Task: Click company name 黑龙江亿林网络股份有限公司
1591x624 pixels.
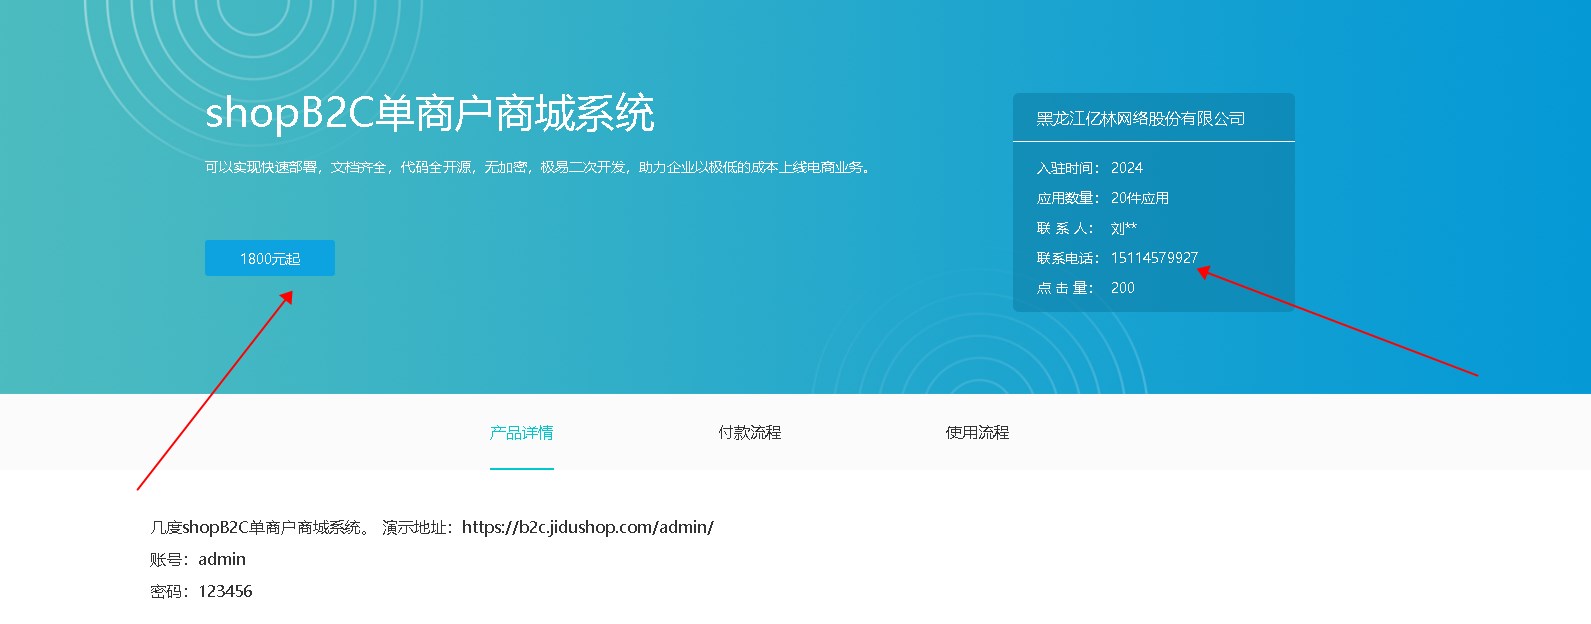Action: [x=1141, y=118]
